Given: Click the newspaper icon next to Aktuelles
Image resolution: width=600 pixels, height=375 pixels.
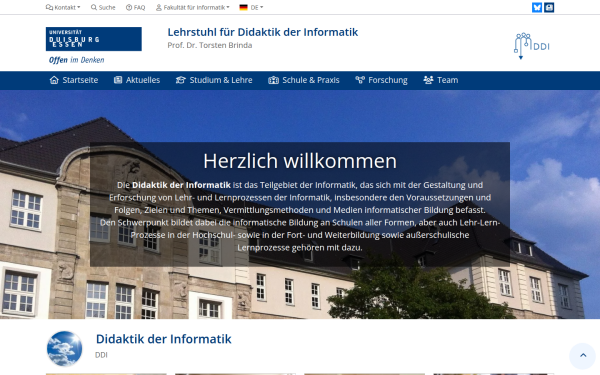Looking at the screenshot, I should pos(118,80).
